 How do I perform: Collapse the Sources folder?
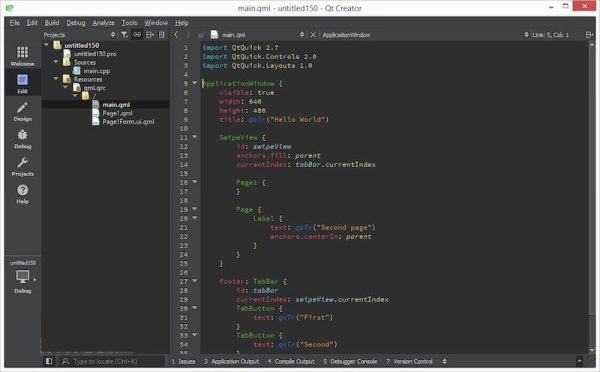[56, 61]
